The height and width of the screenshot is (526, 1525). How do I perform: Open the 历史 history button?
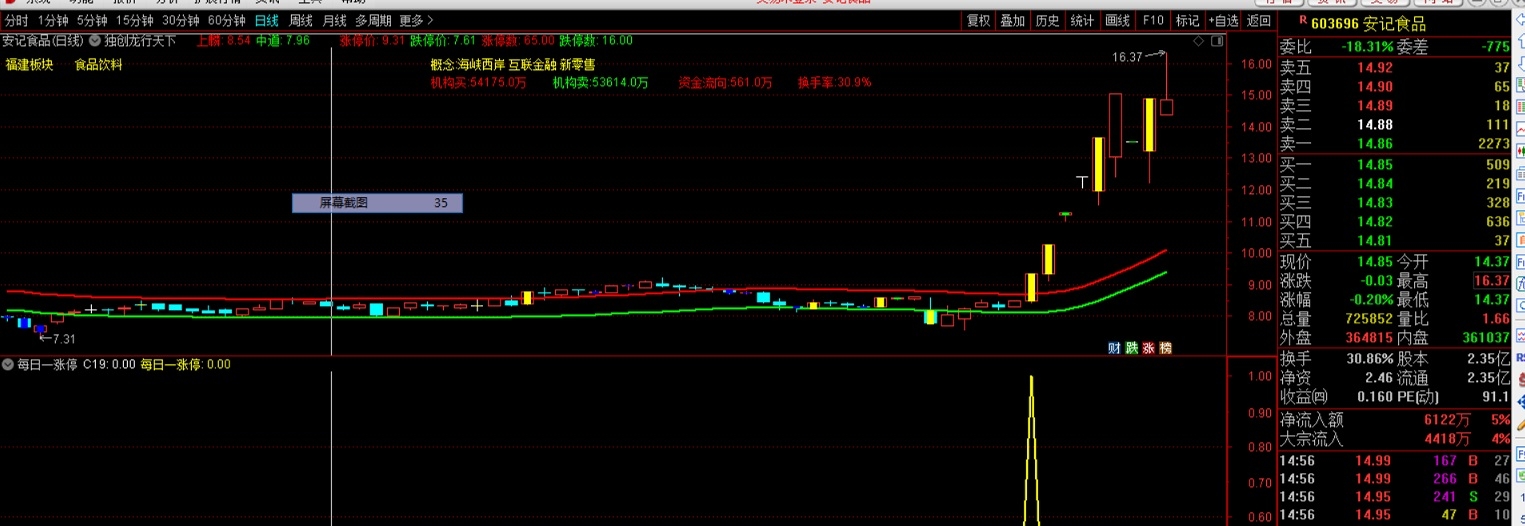[x=1047, y=20]
